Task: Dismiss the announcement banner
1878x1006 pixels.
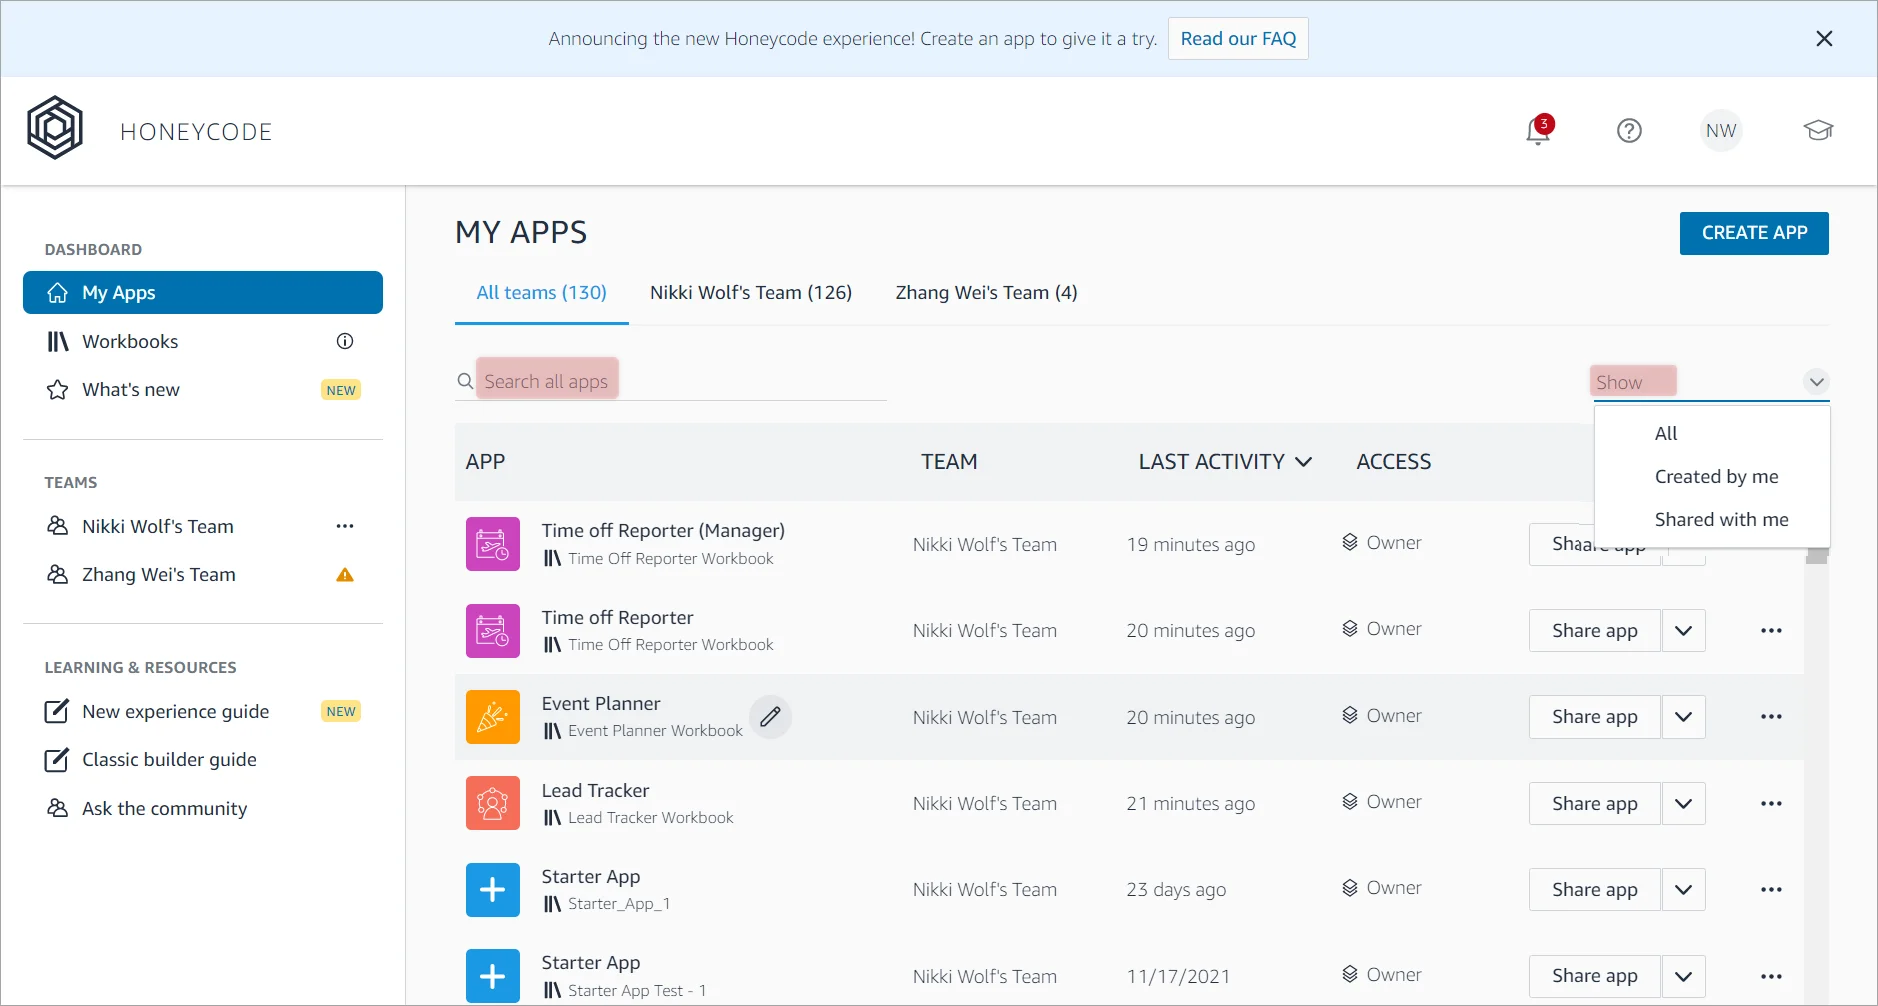Action: (1823, 39)
